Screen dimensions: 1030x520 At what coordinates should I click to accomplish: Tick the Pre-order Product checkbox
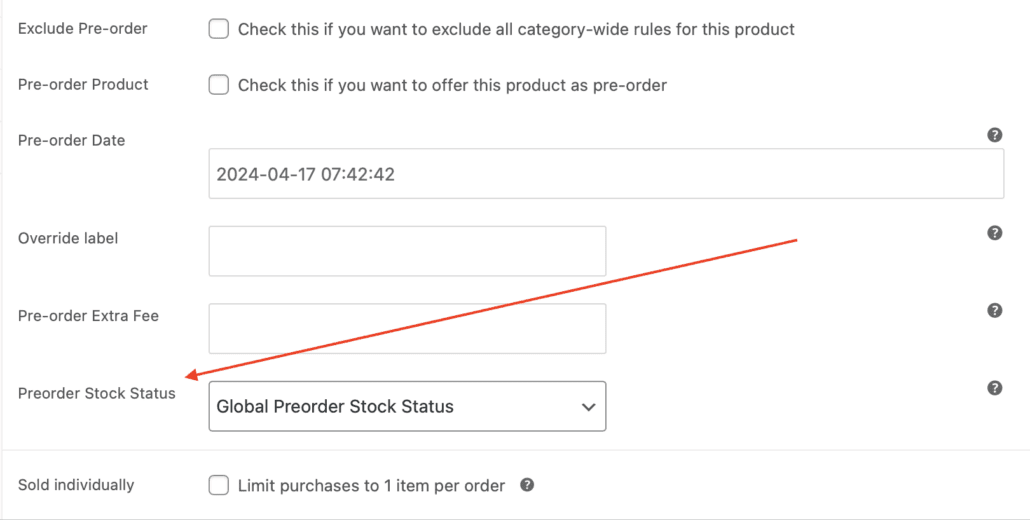coord(218,85)
